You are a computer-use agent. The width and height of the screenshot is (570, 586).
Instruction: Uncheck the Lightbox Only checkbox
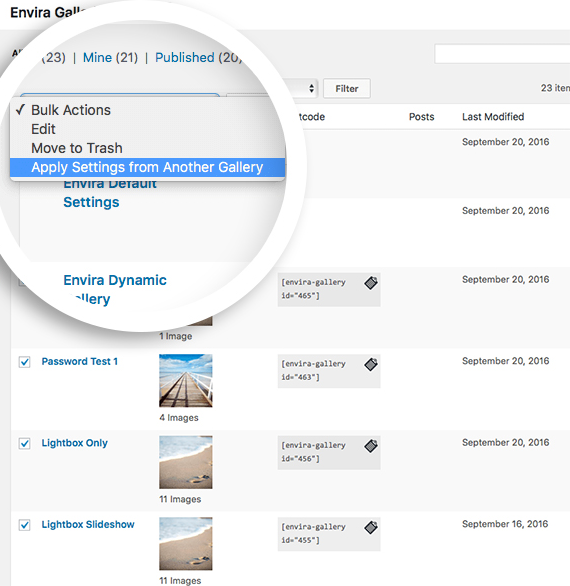pyautogui.click(x=25, y=443)
